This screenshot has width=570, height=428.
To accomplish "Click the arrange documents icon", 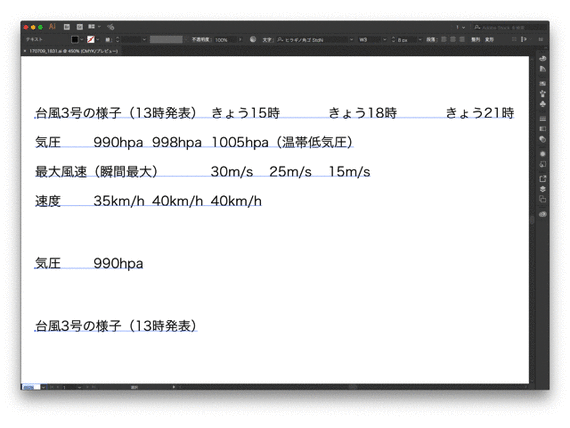I will point(91,27).
